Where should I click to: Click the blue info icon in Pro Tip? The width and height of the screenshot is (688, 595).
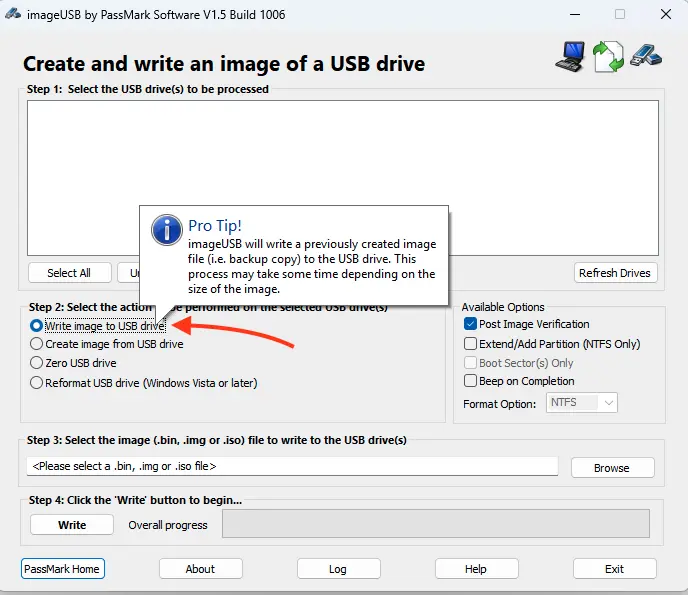(x=167, y=229)
